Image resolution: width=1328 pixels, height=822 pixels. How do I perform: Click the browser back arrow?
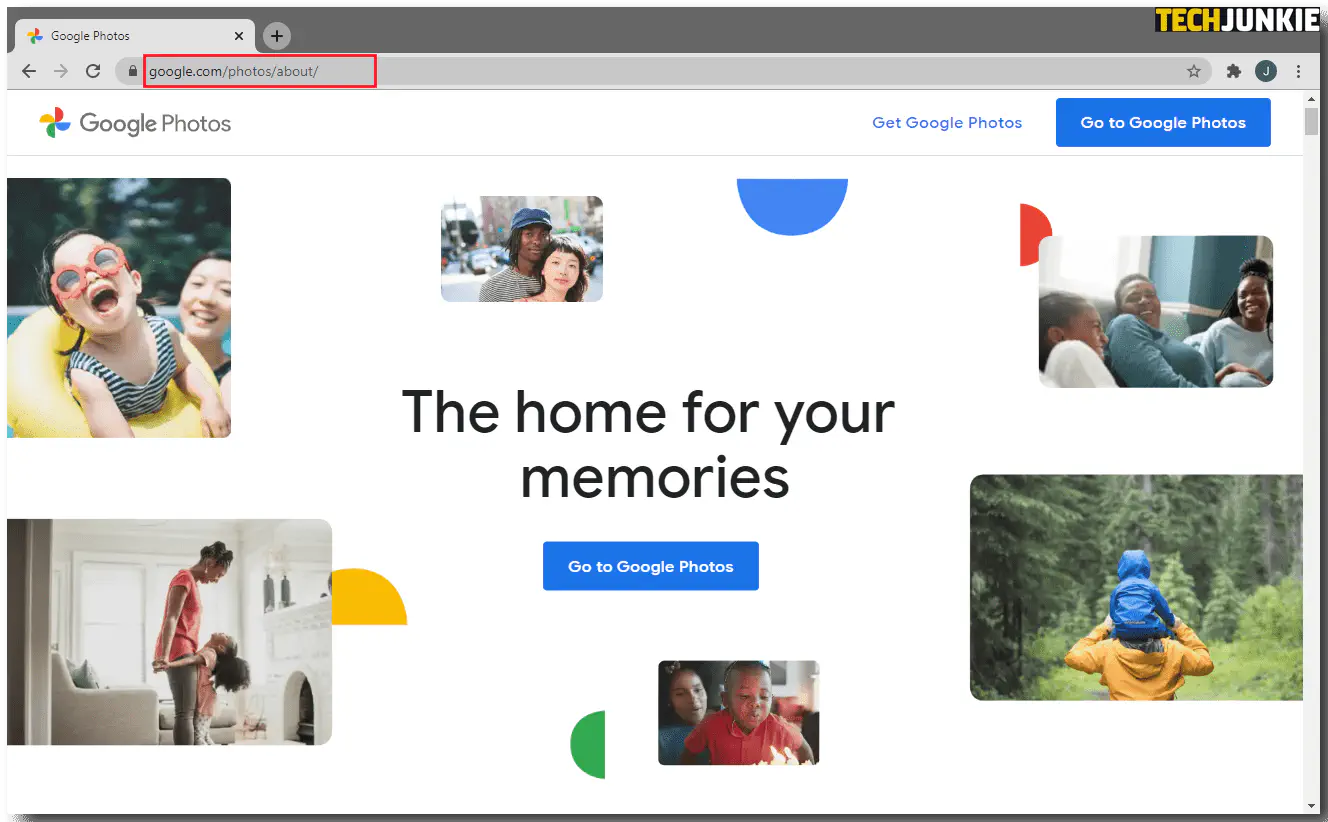[x=29, y=71]
